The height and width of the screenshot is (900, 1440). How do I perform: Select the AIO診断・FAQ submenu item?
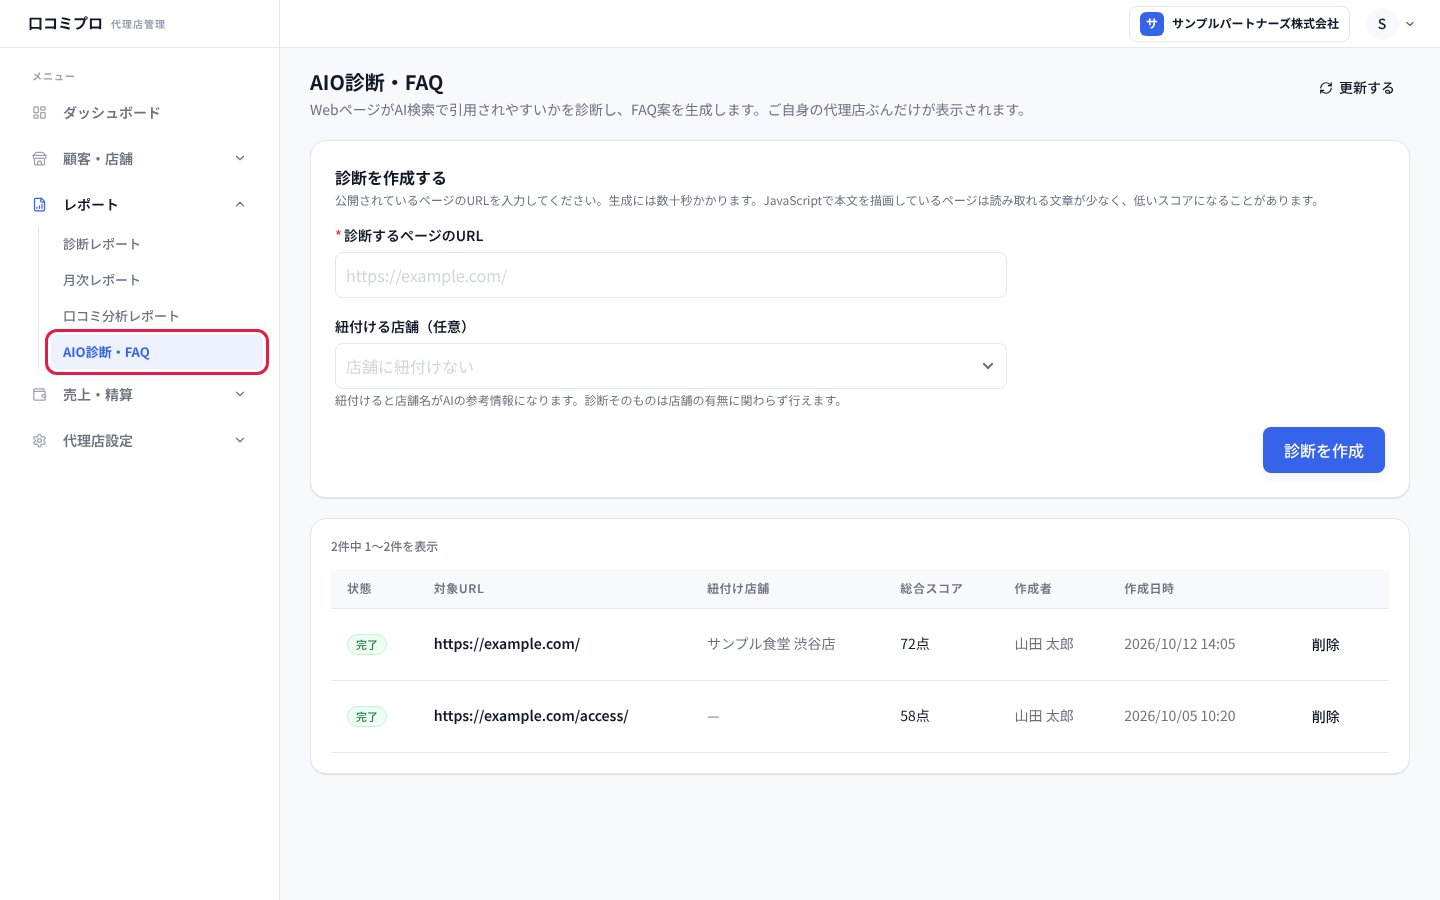point(156,352)
